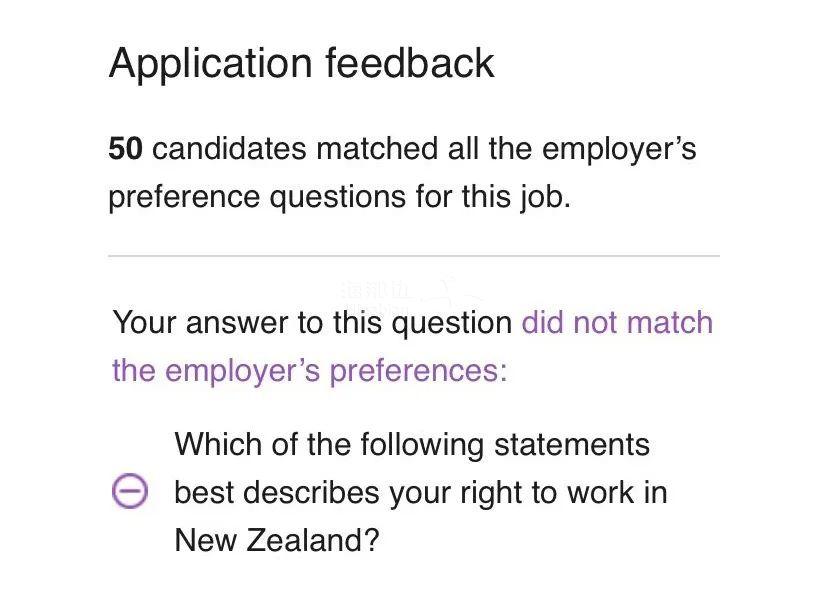Click the word 'statements' in the question
This screenshot has width=828, height=592.
572,445
